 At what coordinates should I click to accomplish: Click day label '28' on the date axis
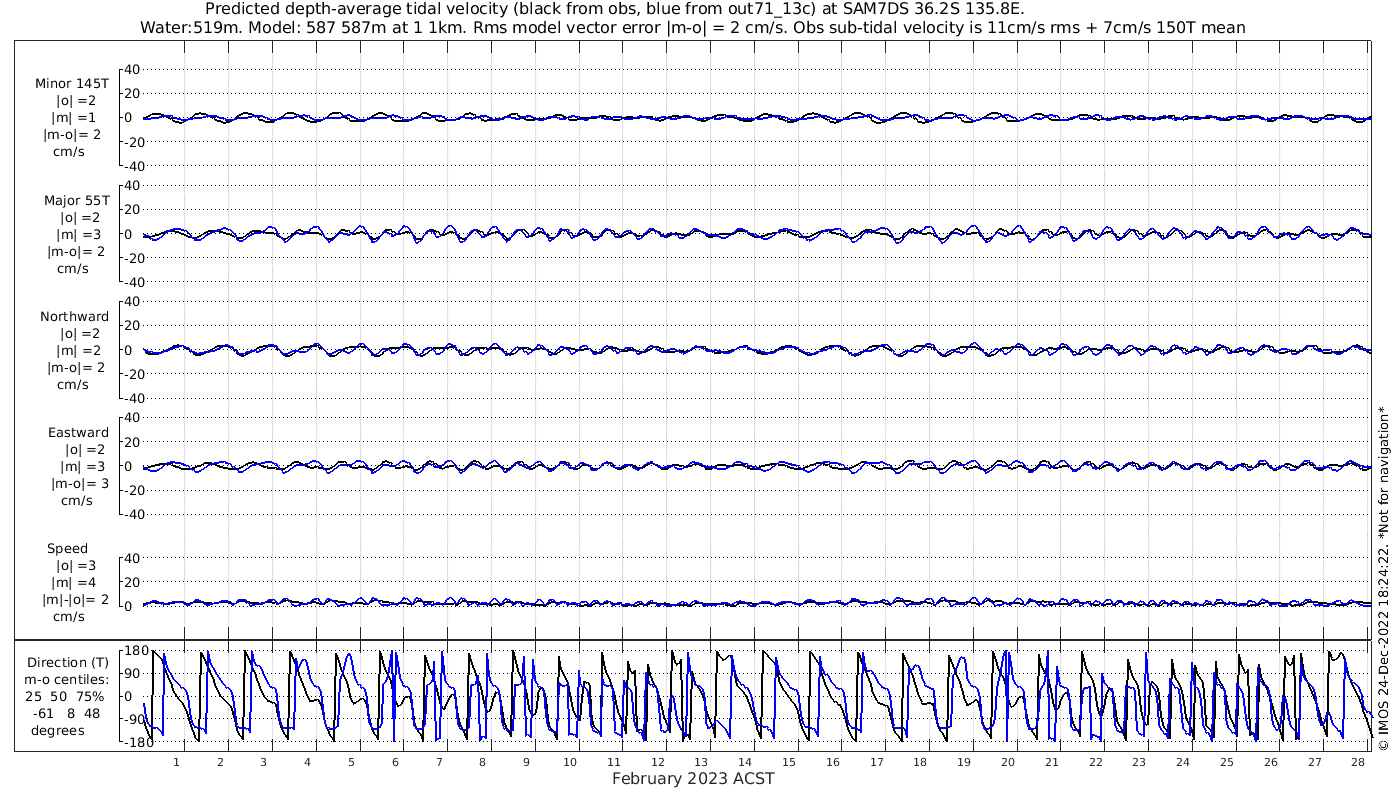click(1357, 762)
